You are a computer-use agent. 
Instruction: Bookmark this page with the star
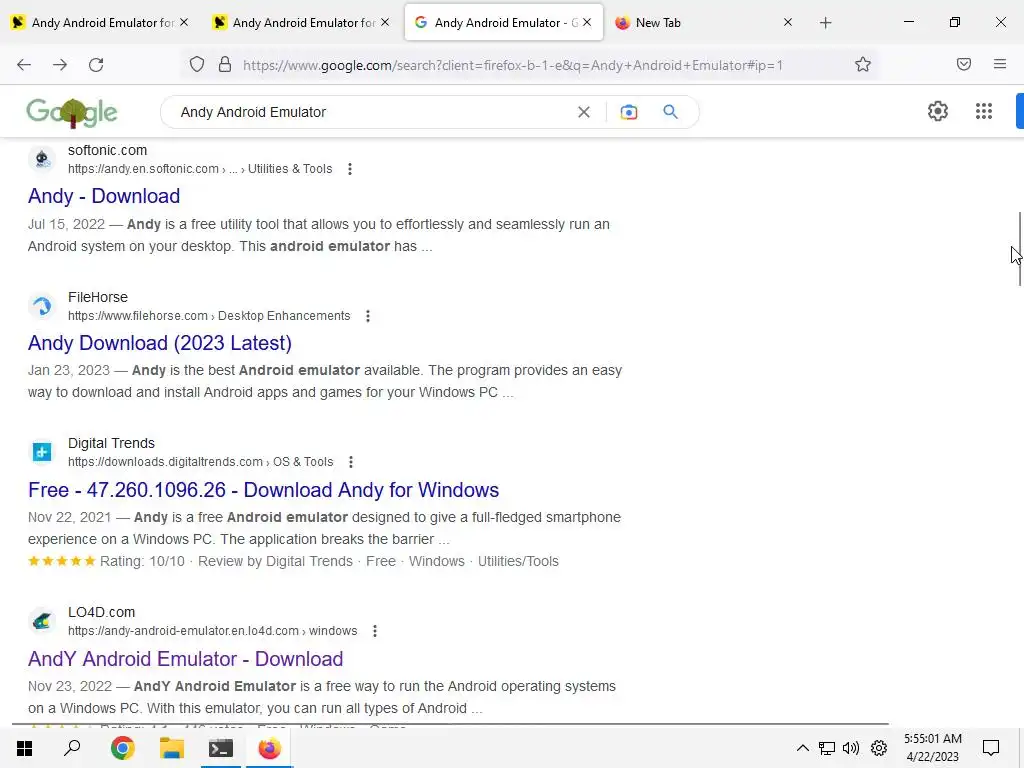[863, 65]
